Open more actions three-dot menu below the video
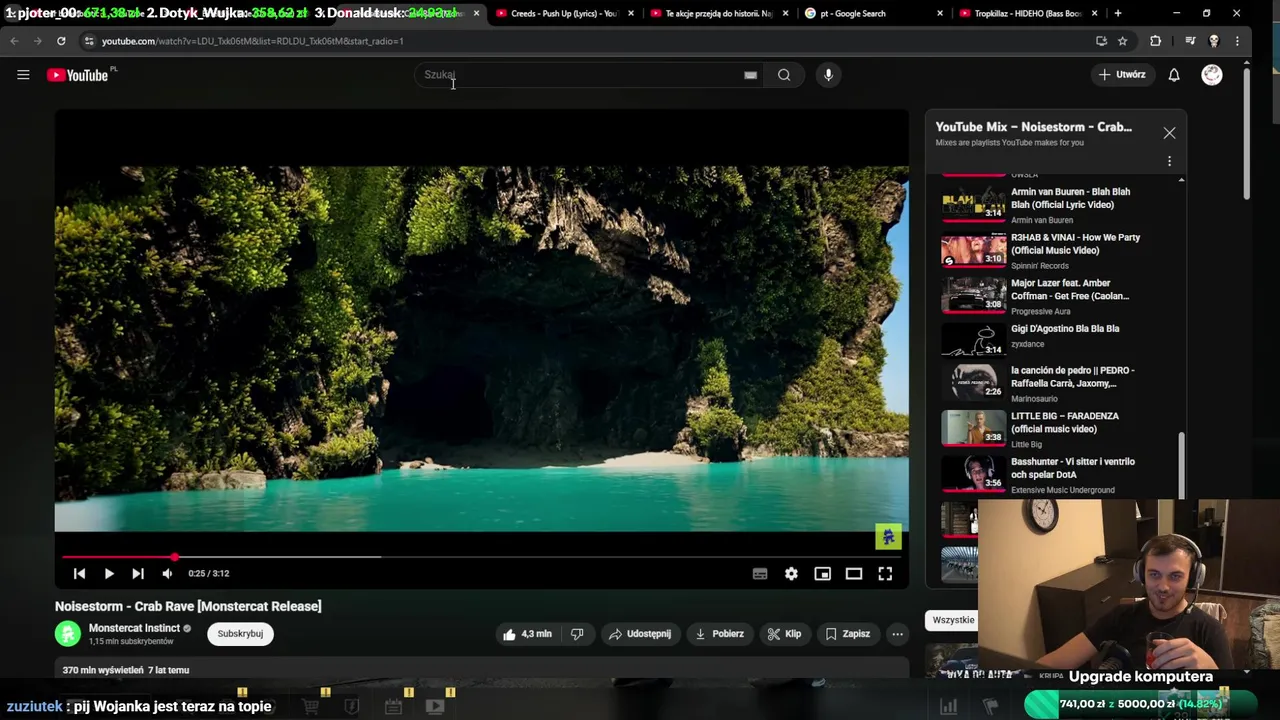This screenshot has width=1280, height=720. point(897,634)
